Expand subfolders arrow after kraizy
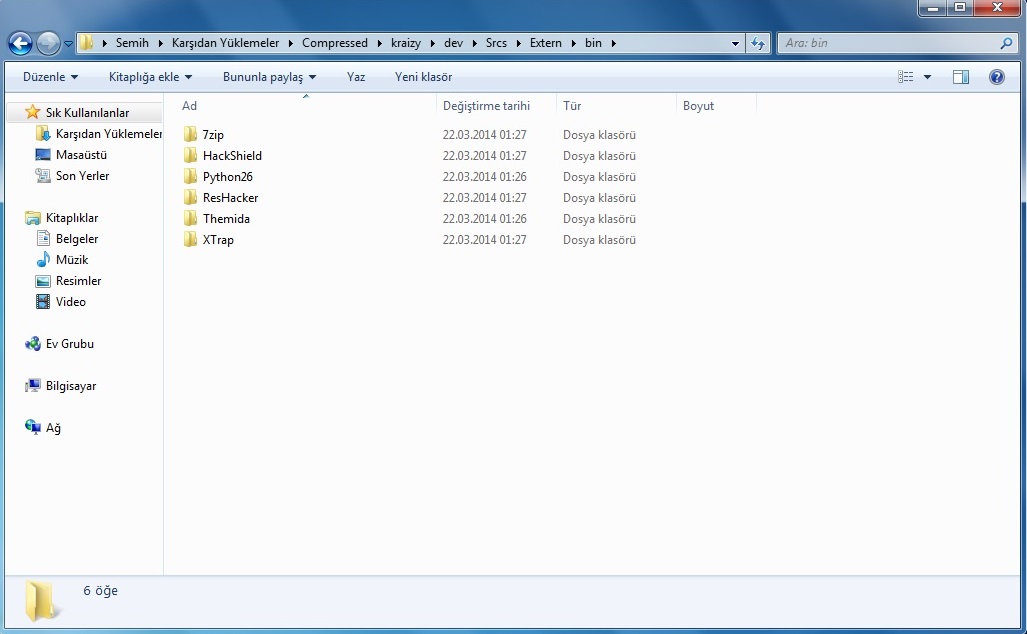 point(432,43)
